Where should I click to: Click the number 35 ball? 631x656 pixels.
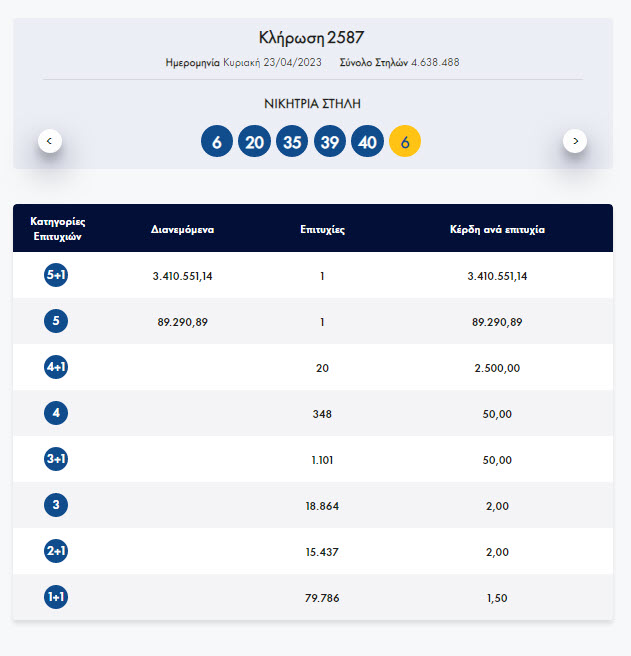pyautogui.click(x=292, y=142)
